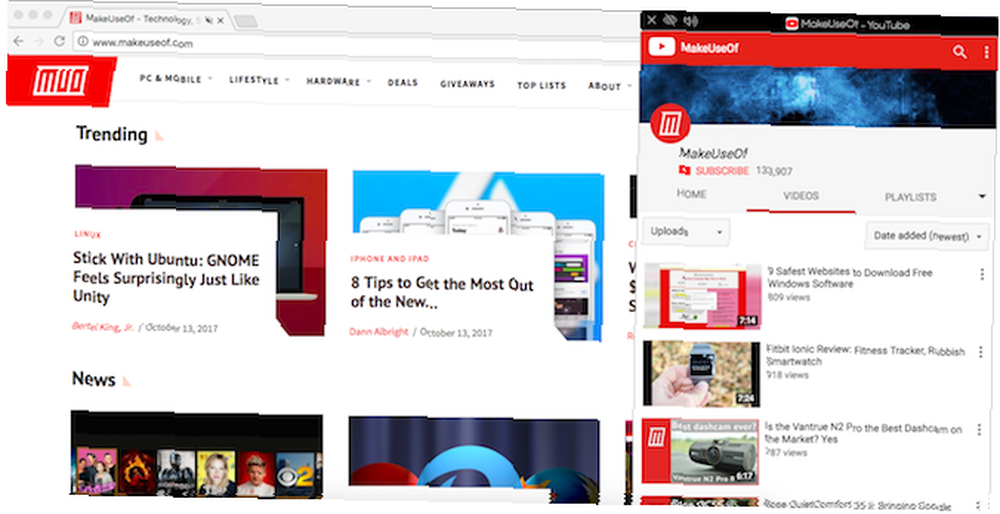Image resolution: width=1000 pixels, height=514 pixels.
Task: Open 9 Safest Websites video title
Action: [849, 277]
